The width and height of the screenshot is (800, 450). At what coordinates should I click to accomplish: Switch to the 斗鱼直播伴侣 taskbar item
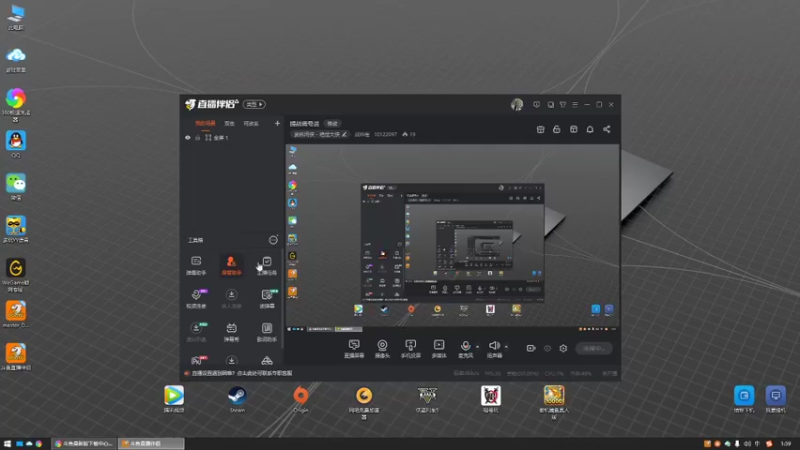click(152, 444)
